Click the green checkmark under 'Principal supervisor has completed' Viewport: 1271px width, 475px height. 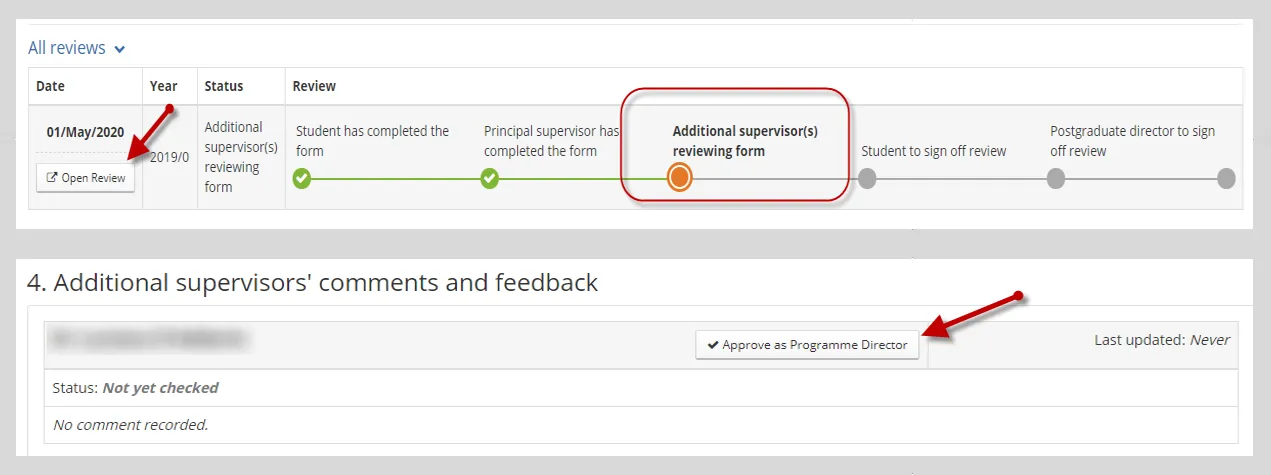(490, 178)
